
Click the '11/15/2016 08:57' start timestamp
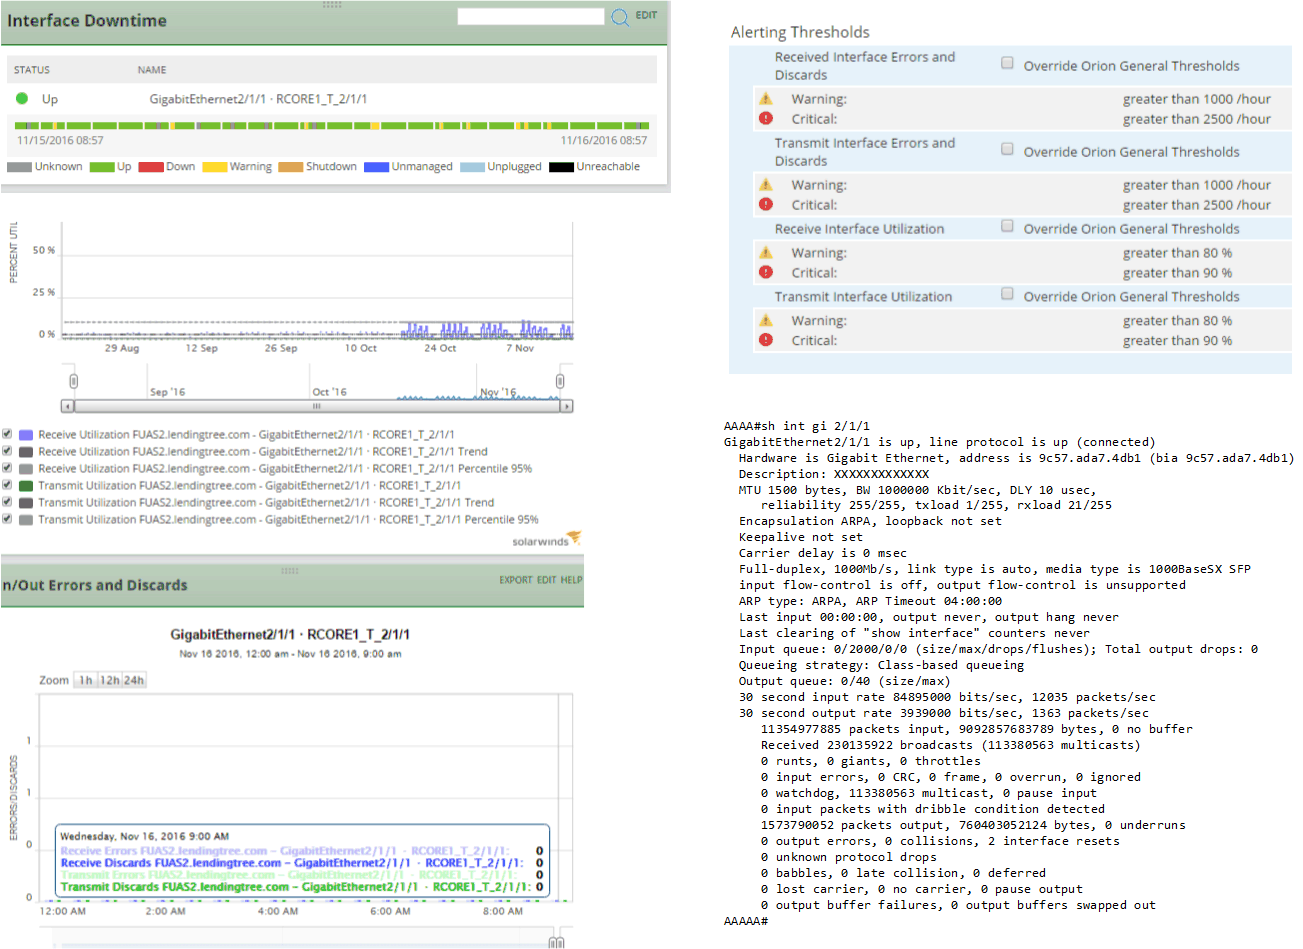60,141
